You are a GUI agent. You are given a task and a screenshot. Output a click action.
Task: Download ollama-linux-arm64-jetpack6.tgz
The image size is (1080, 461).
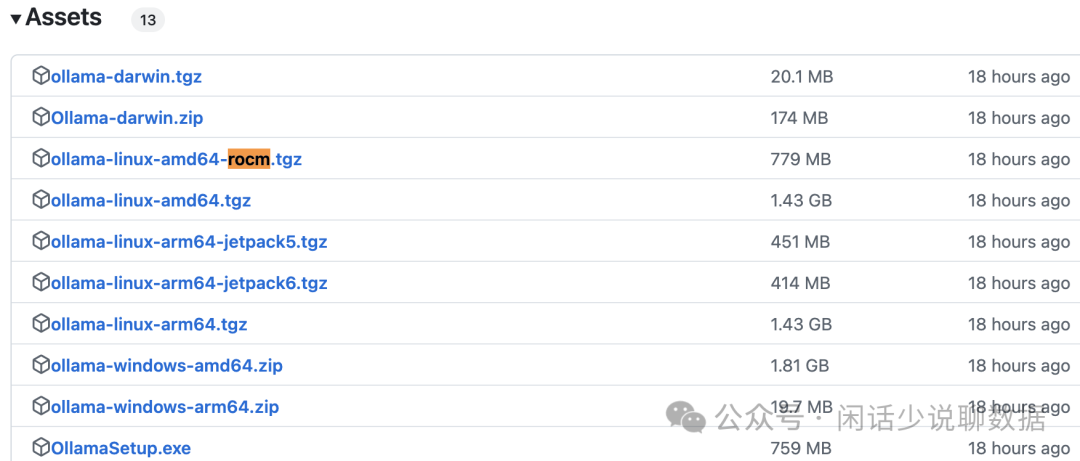click(189, 283)
